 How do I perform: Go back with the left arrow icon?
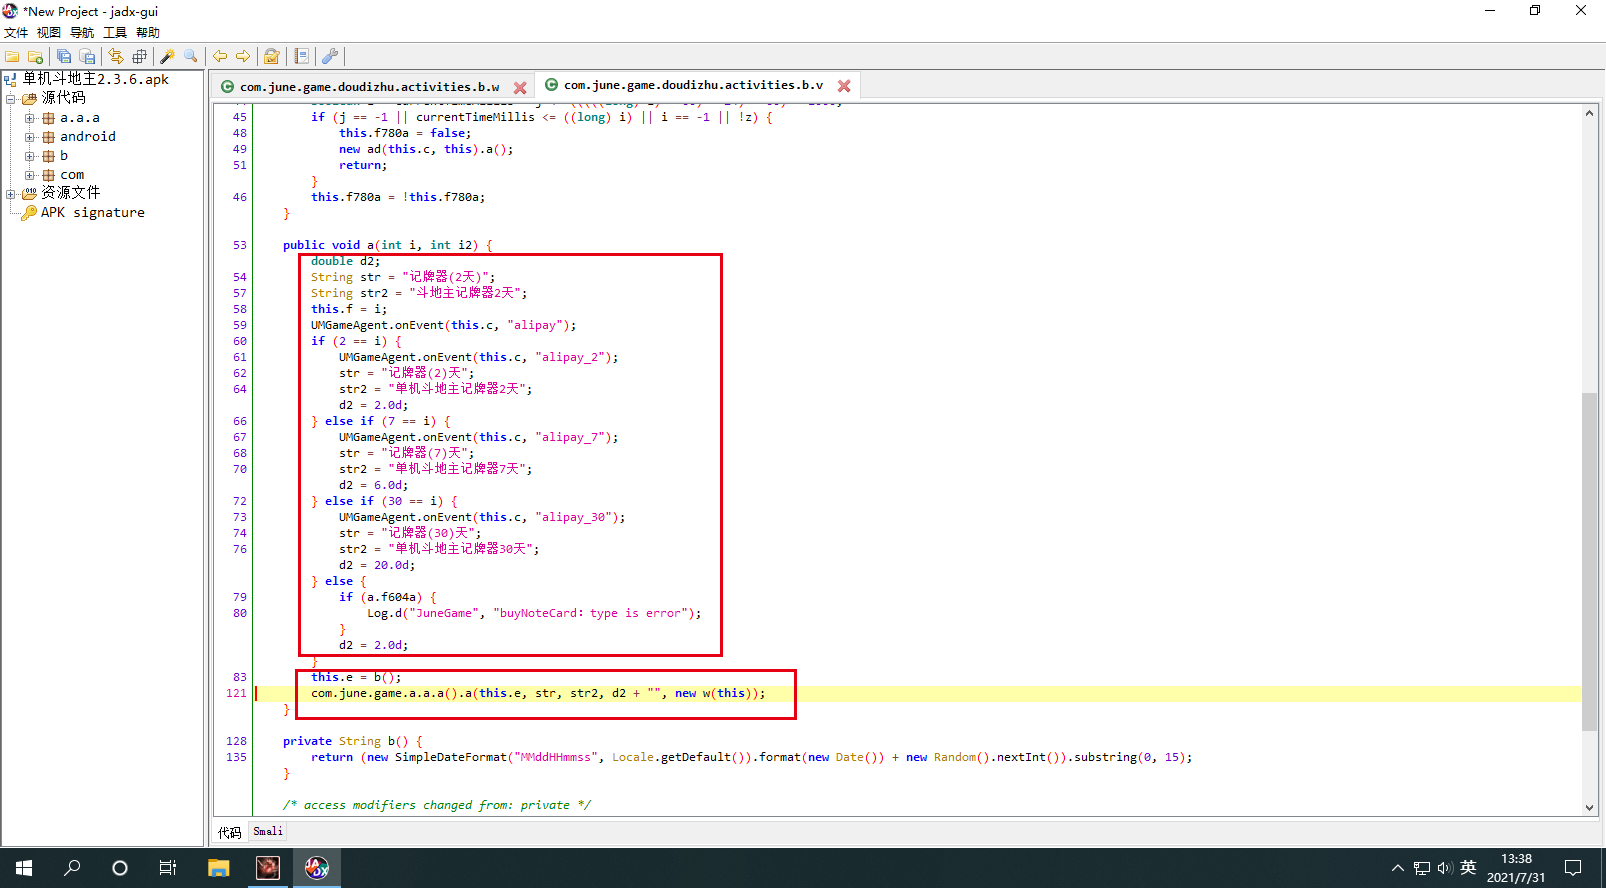point(220,57)
